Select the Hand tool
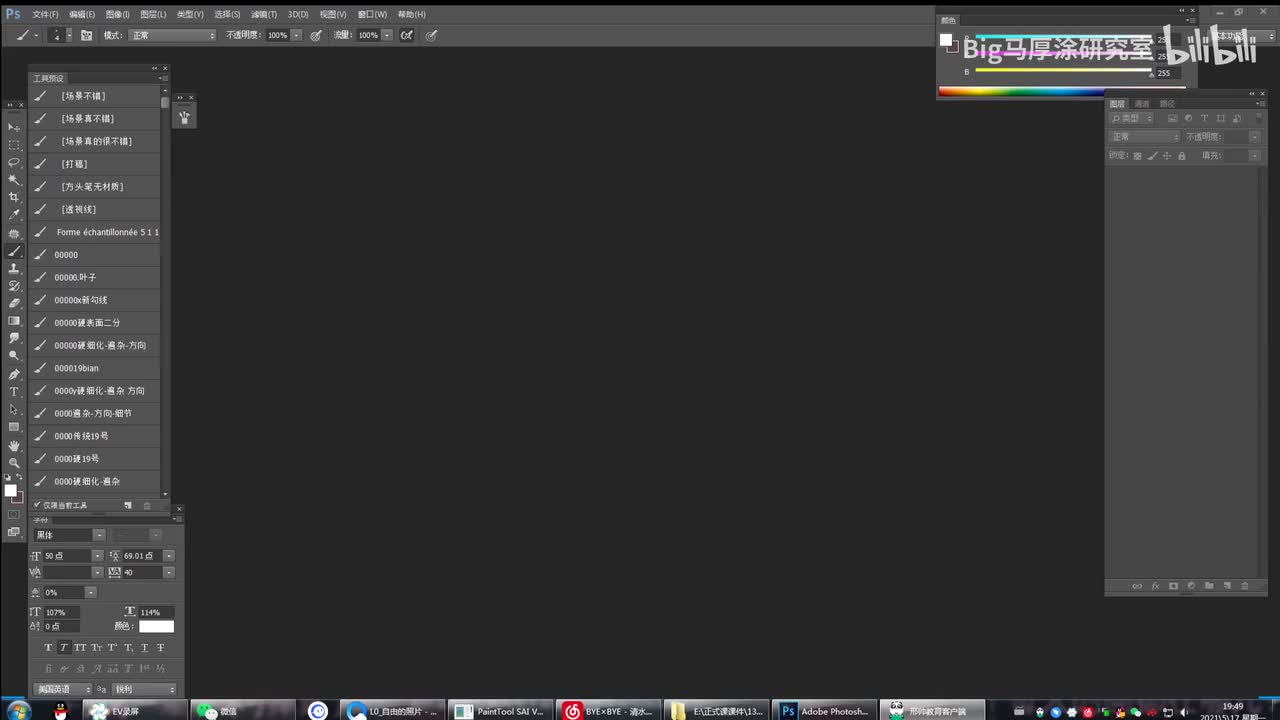 pyautogui.click(x=14, y=445)
